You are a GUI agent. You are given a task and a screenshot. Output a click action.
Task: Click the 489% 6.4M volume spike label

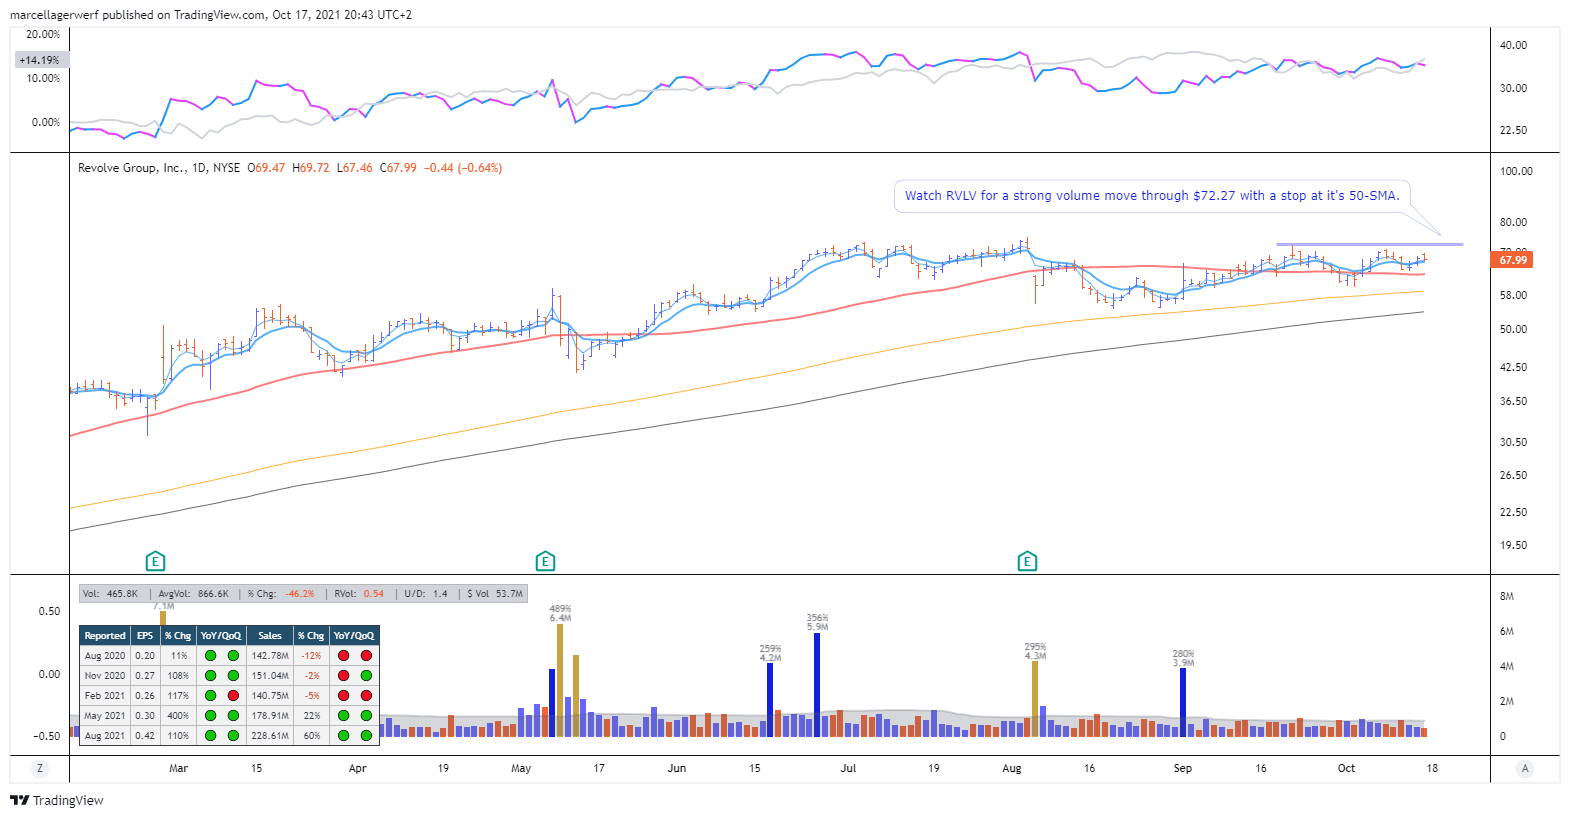click(560, 613)
